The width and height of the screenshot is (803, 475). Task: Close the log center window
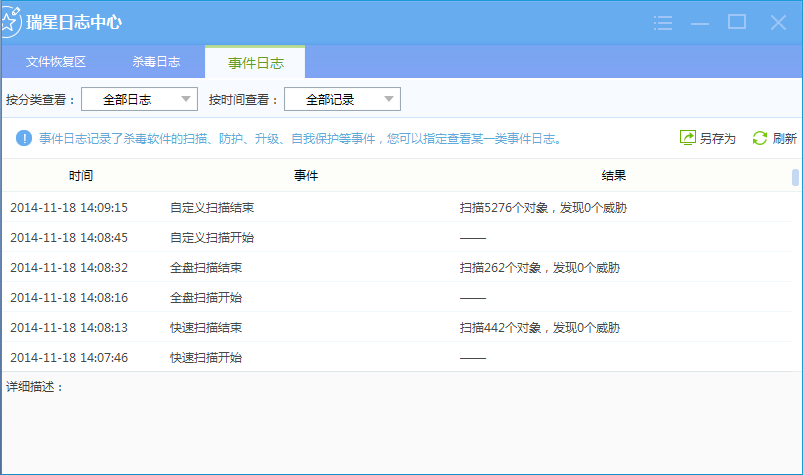click(x=777, y=22)
